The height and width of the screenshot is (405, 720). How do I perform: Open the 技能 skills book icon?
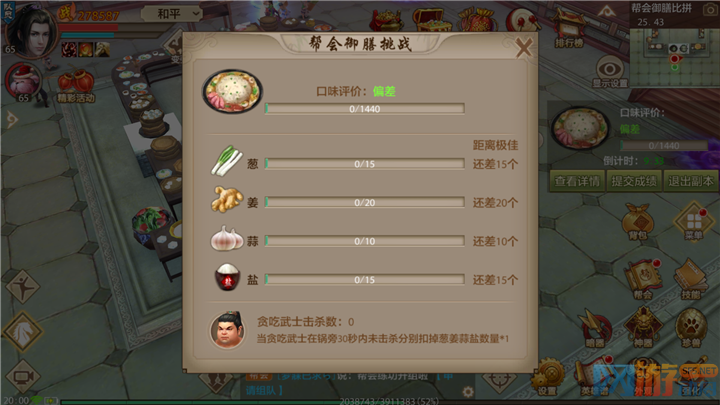[691, 279]
